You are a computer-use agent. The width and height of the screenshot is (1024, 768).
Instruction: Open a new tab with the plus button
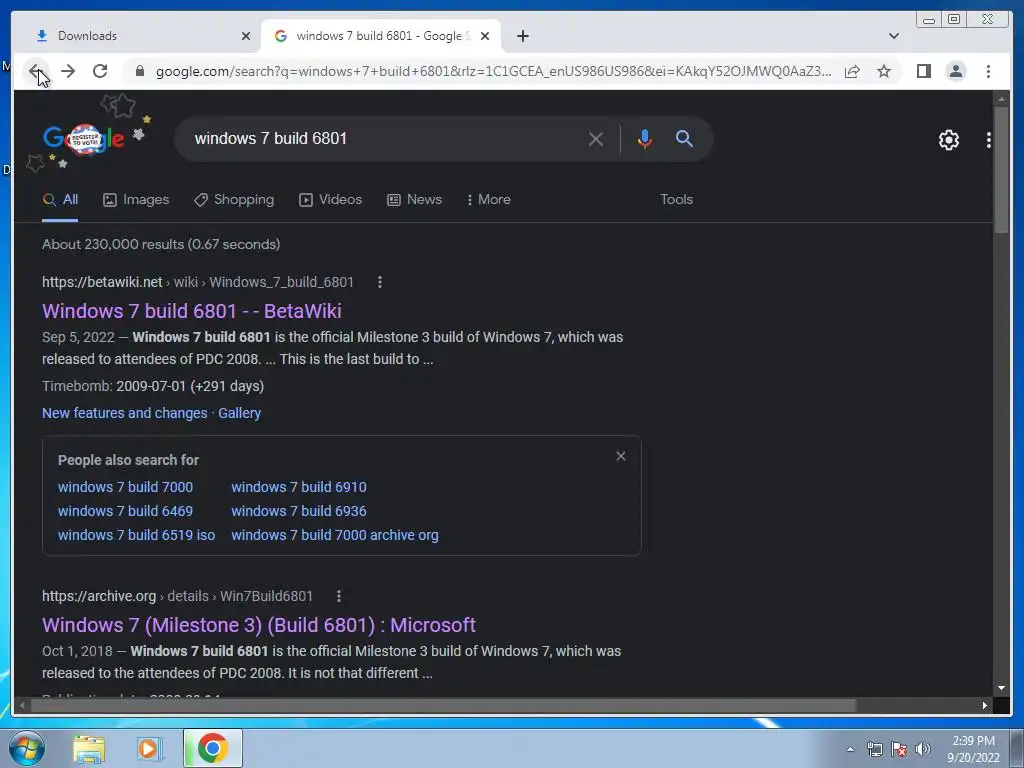click(522, 36)
